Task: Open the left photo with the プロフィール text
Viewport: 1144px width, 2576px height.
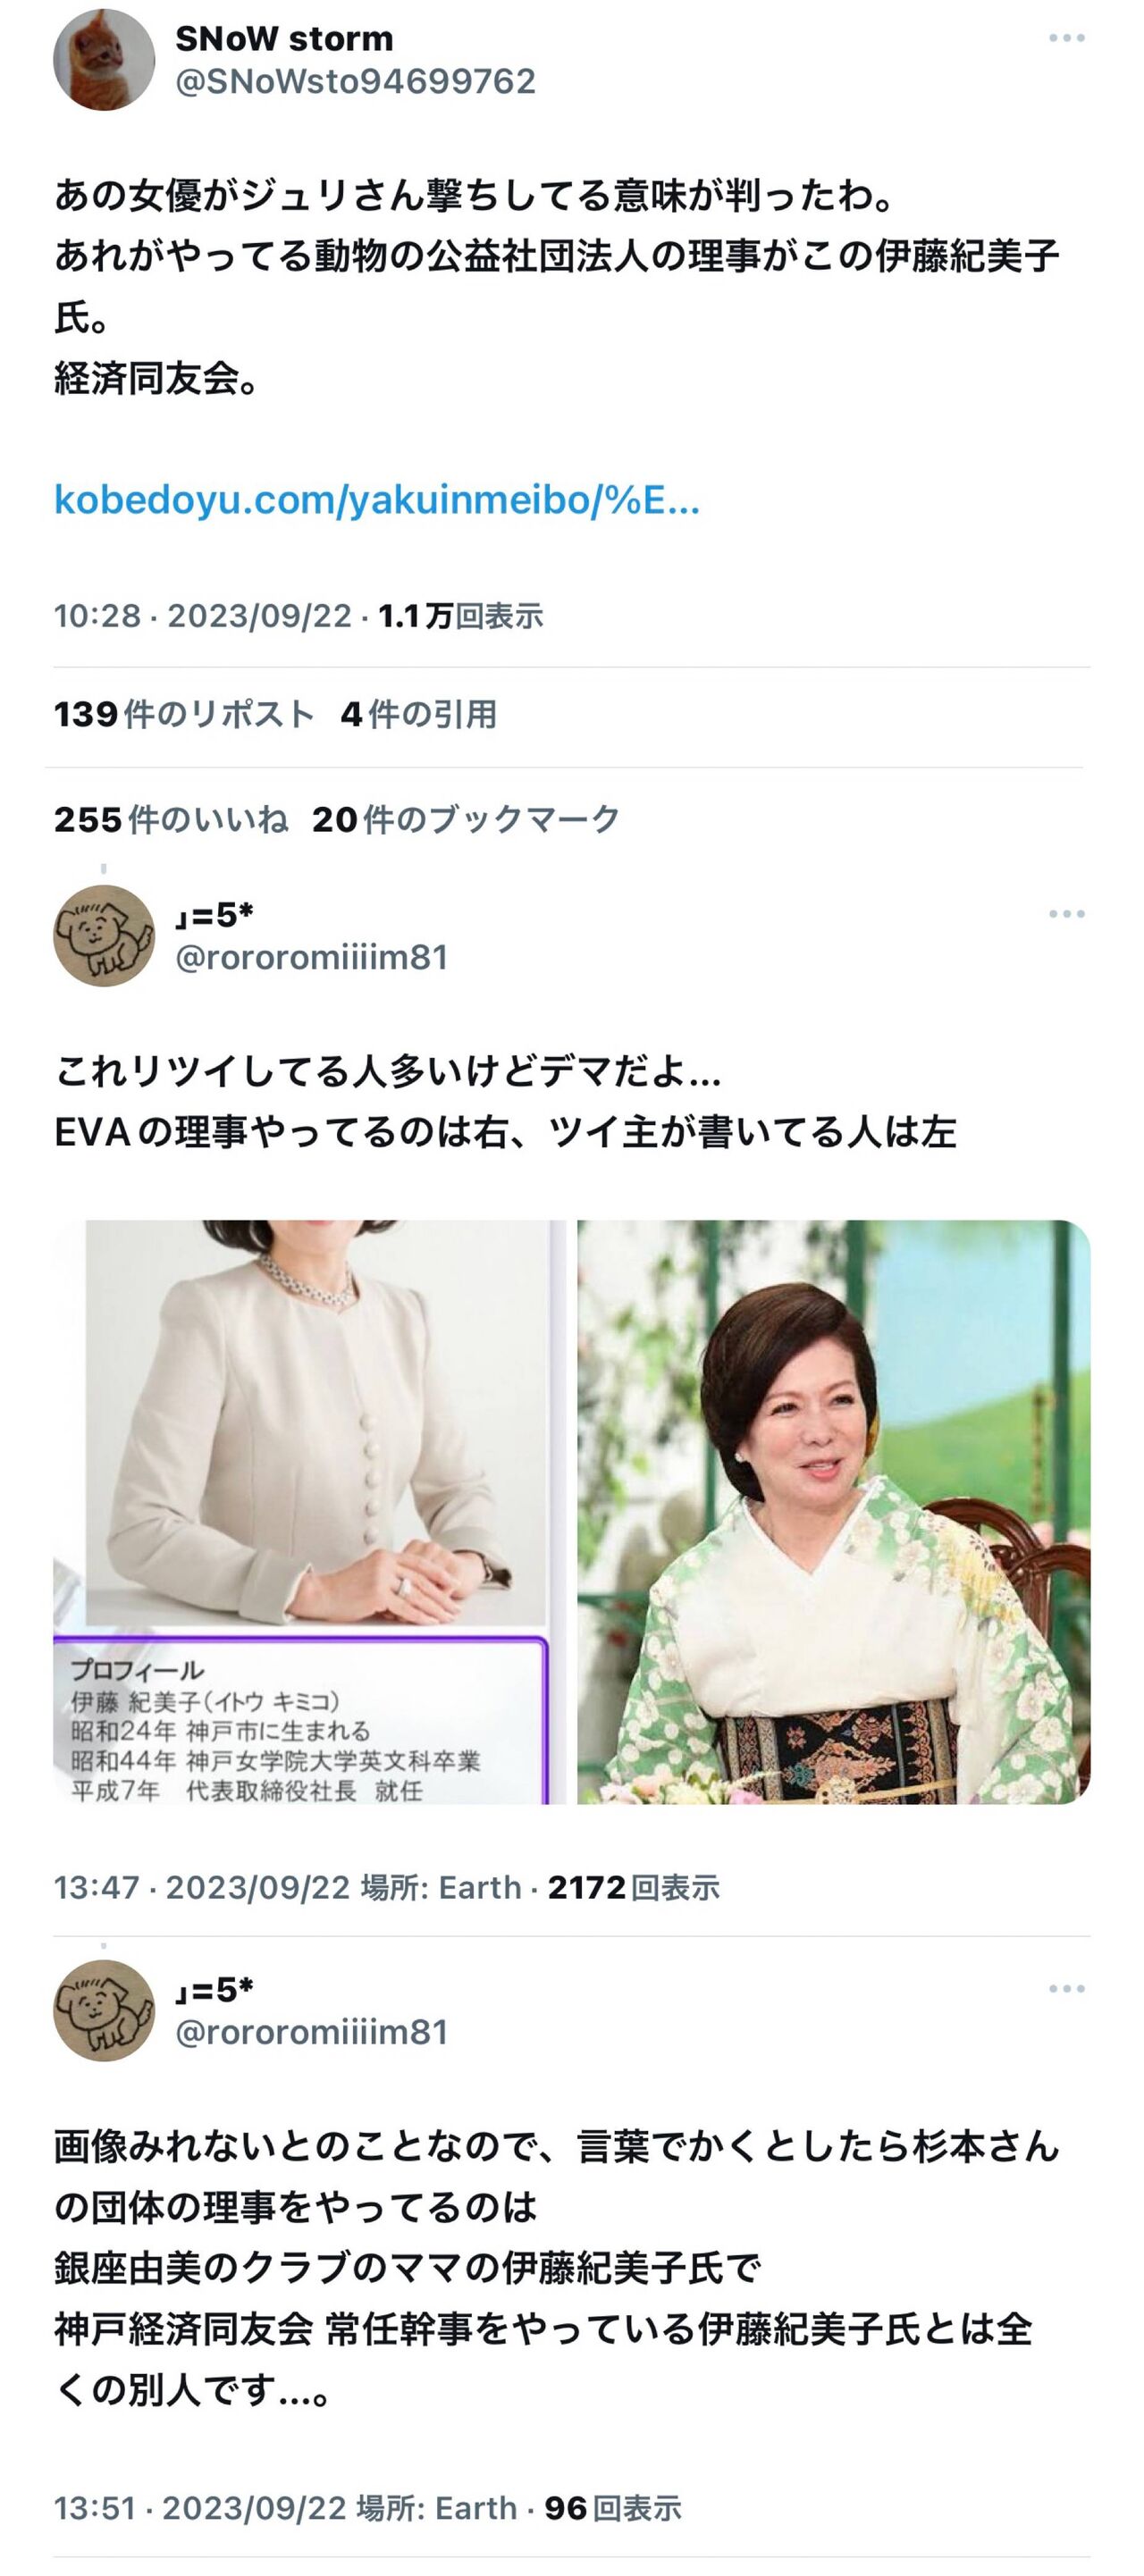Action: [309, 1512]
